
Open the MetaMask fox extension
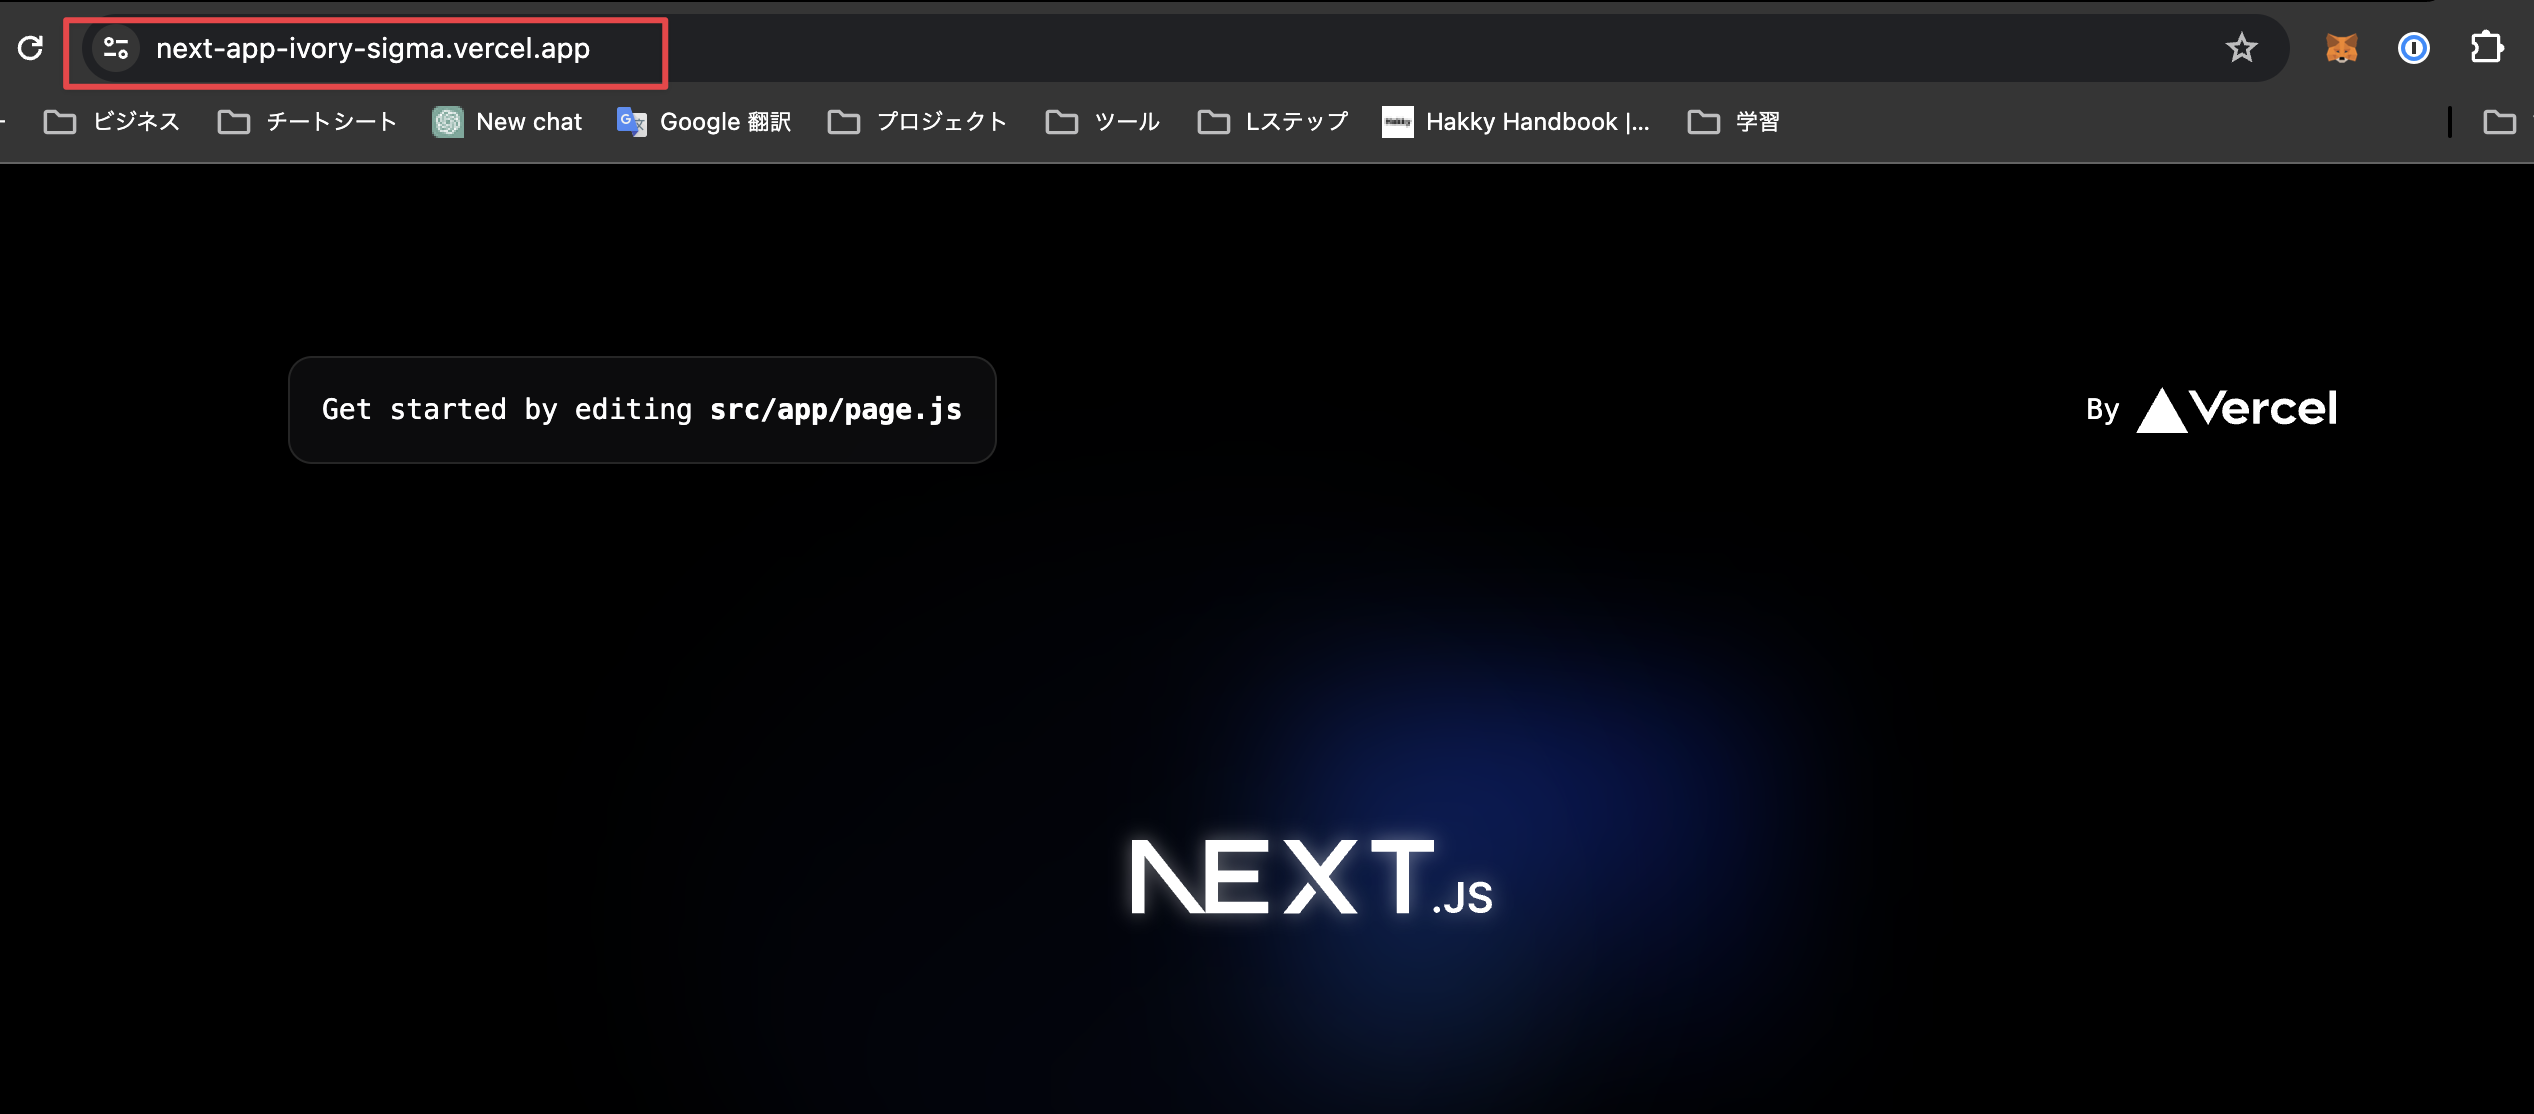coord(2341,47)
